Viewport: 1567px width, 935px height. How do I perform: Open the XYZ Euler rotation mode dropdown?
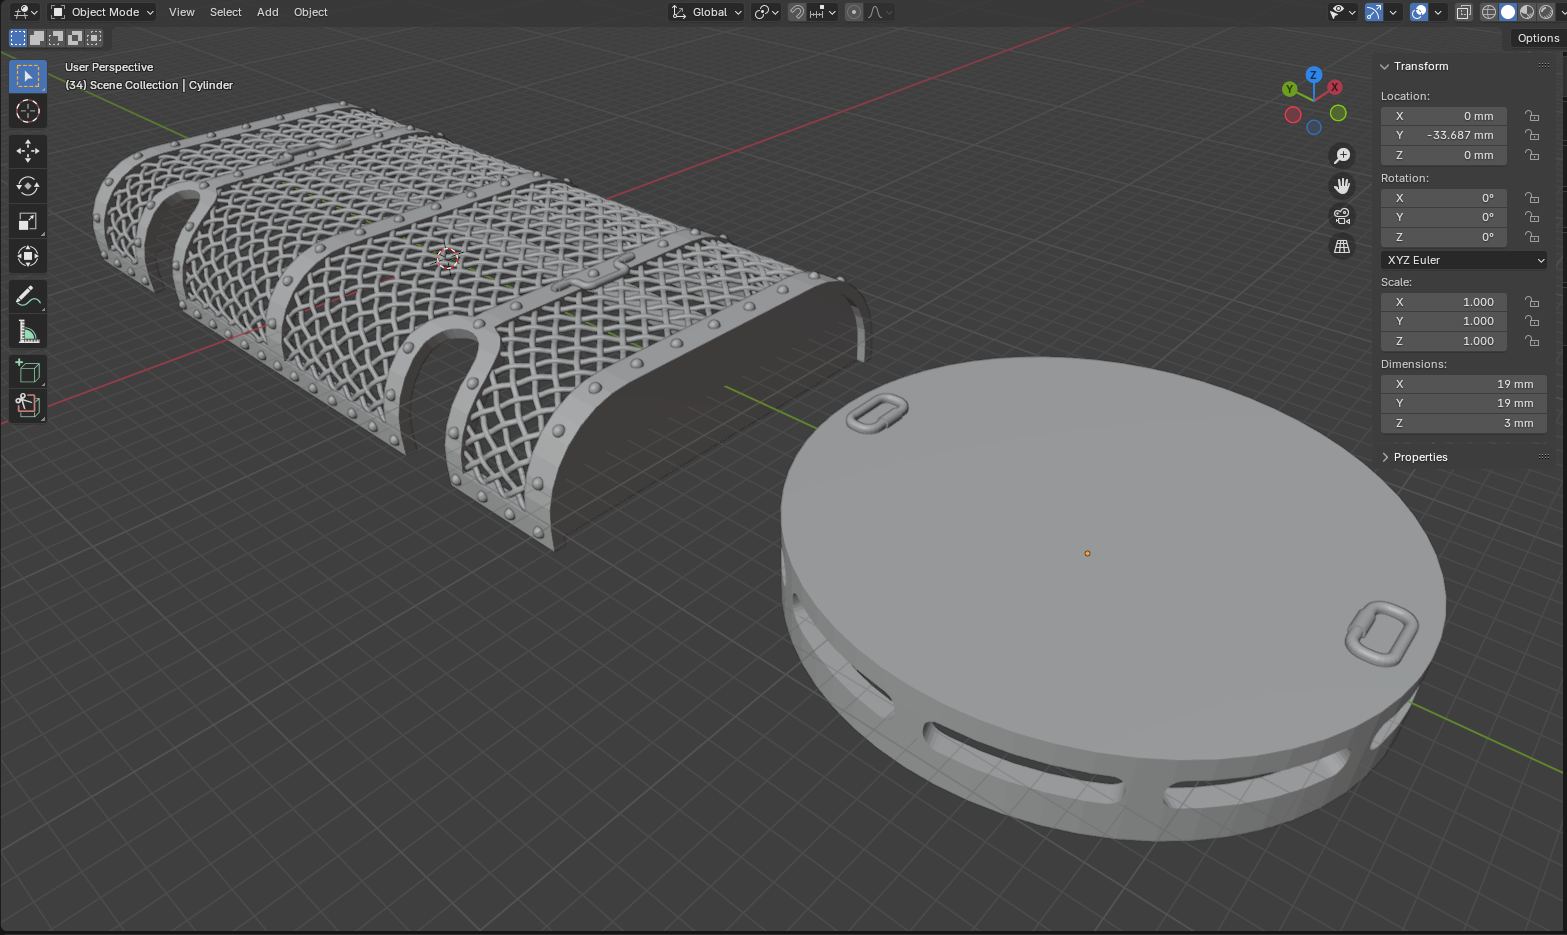click(x=1464, y=260)
